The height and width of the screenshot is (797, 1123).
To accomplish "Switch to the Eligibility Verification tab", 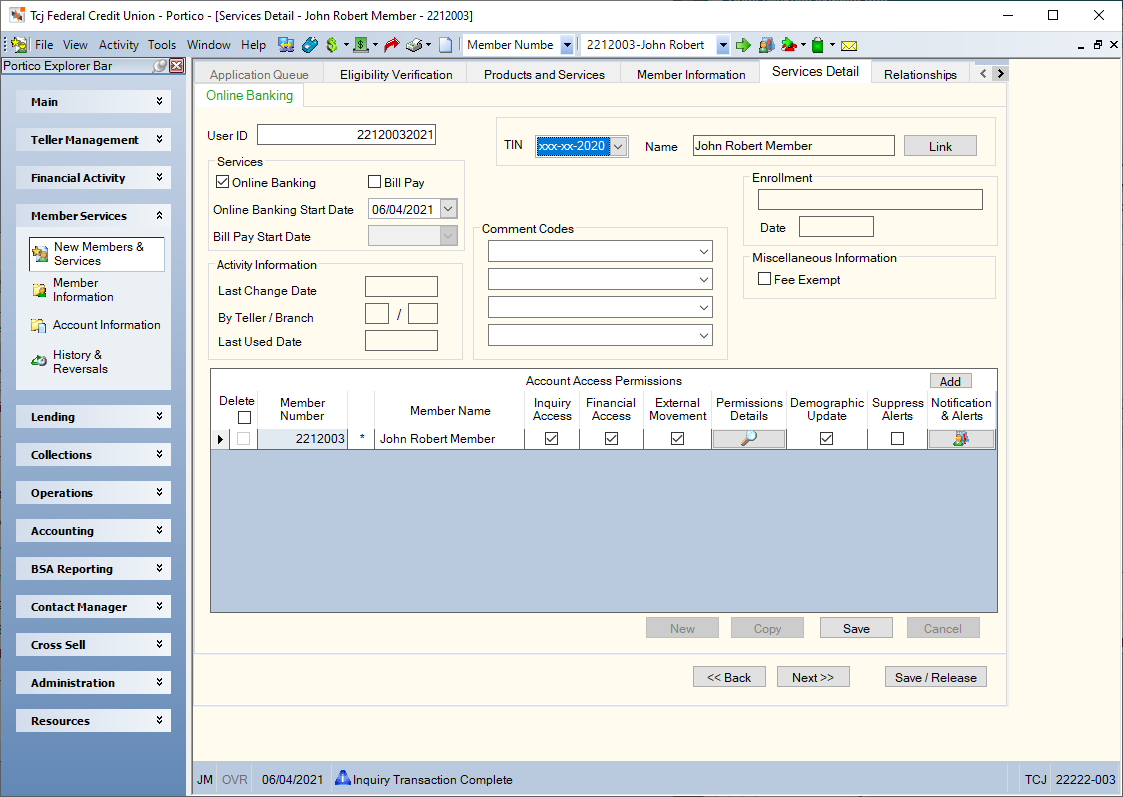I will click(395, 74).
